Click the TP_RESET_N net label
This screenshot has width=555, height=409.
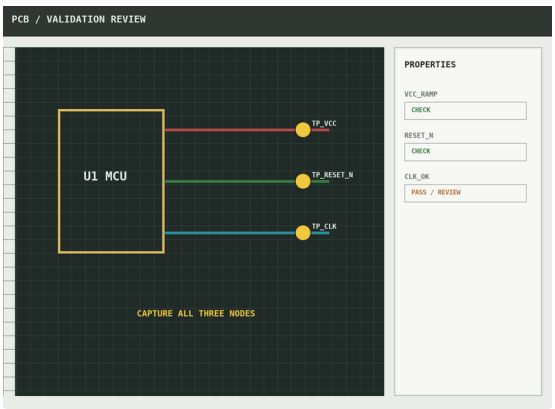332,175
